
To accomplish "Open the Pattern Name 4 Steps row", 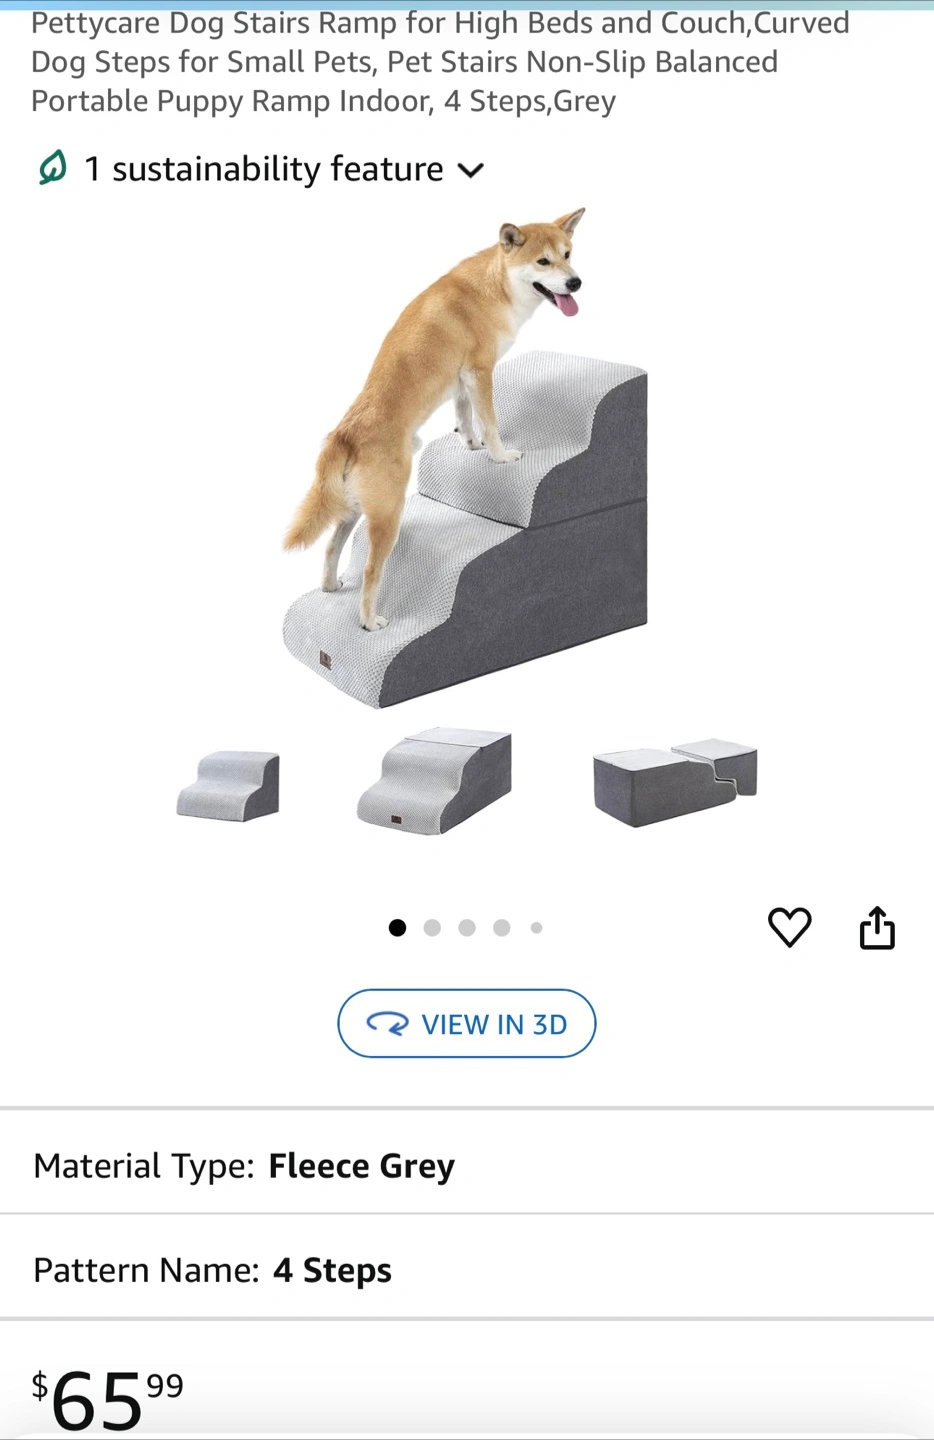I will click(x=467, y=1270).
